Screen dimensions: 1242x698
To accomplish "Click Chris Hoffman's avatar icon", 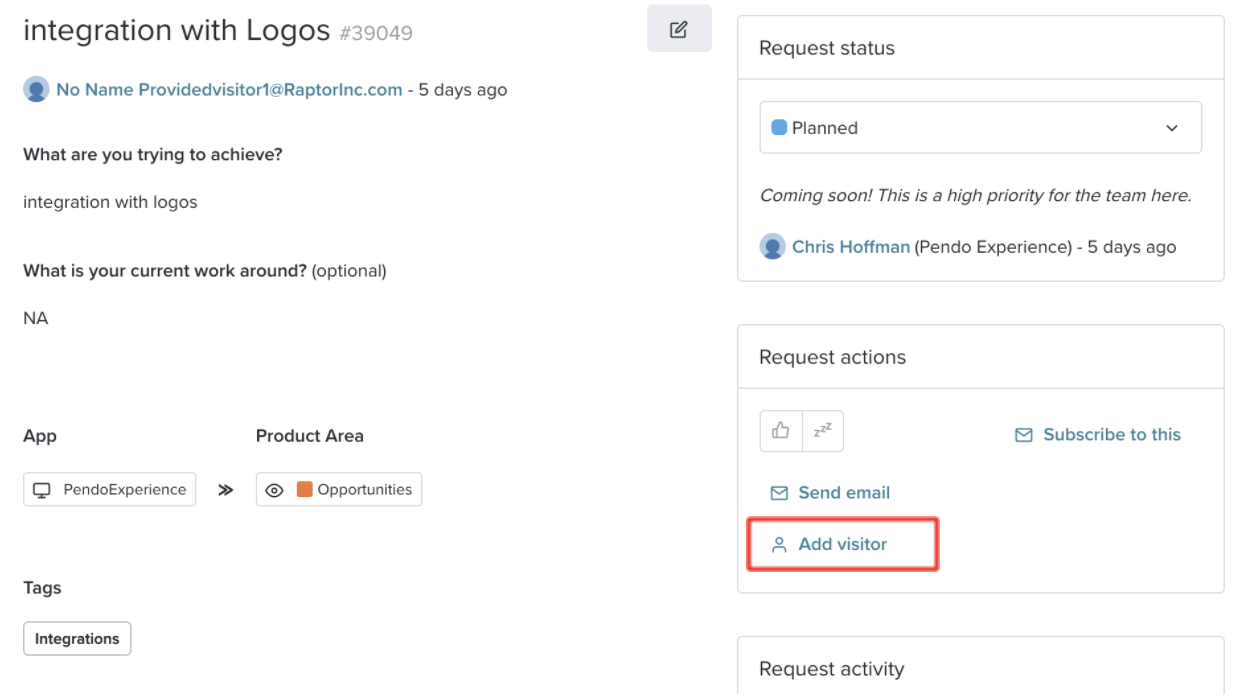I will click(x=773, y=247).
